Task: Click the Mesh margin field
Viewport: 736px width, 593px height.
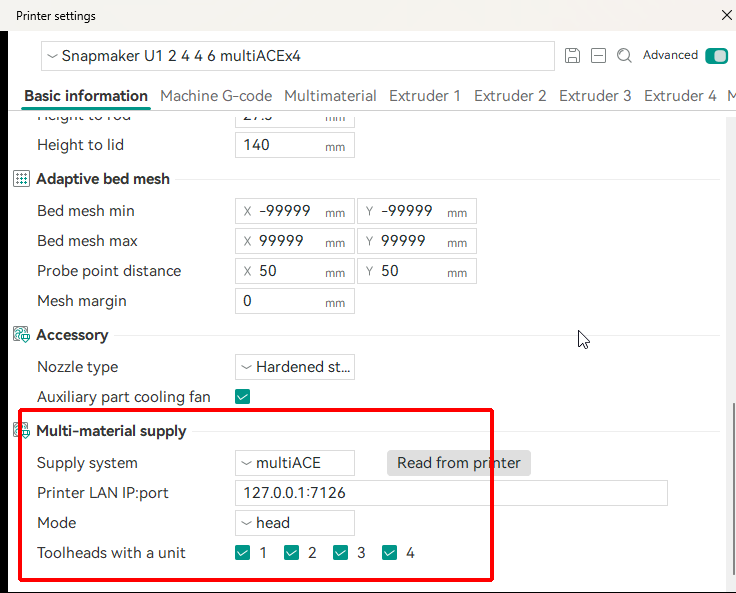Action: (295, 301)
